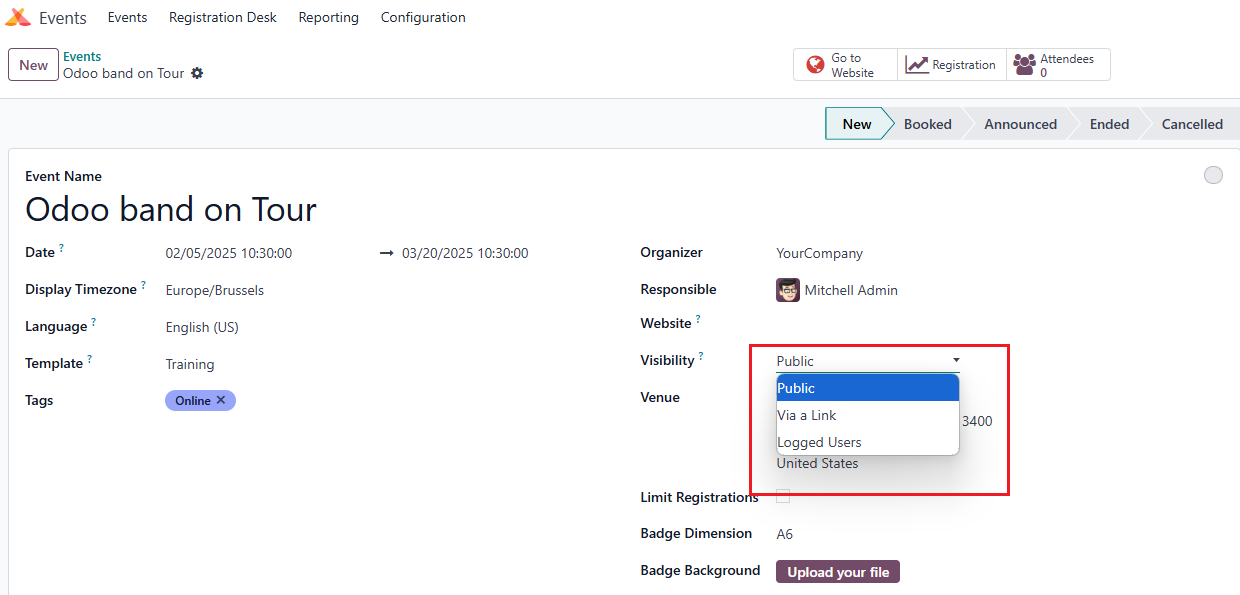Open Registration stat button label
Image resolution: width=1240 pixels, height=595 pixels.
click(964, 65)
